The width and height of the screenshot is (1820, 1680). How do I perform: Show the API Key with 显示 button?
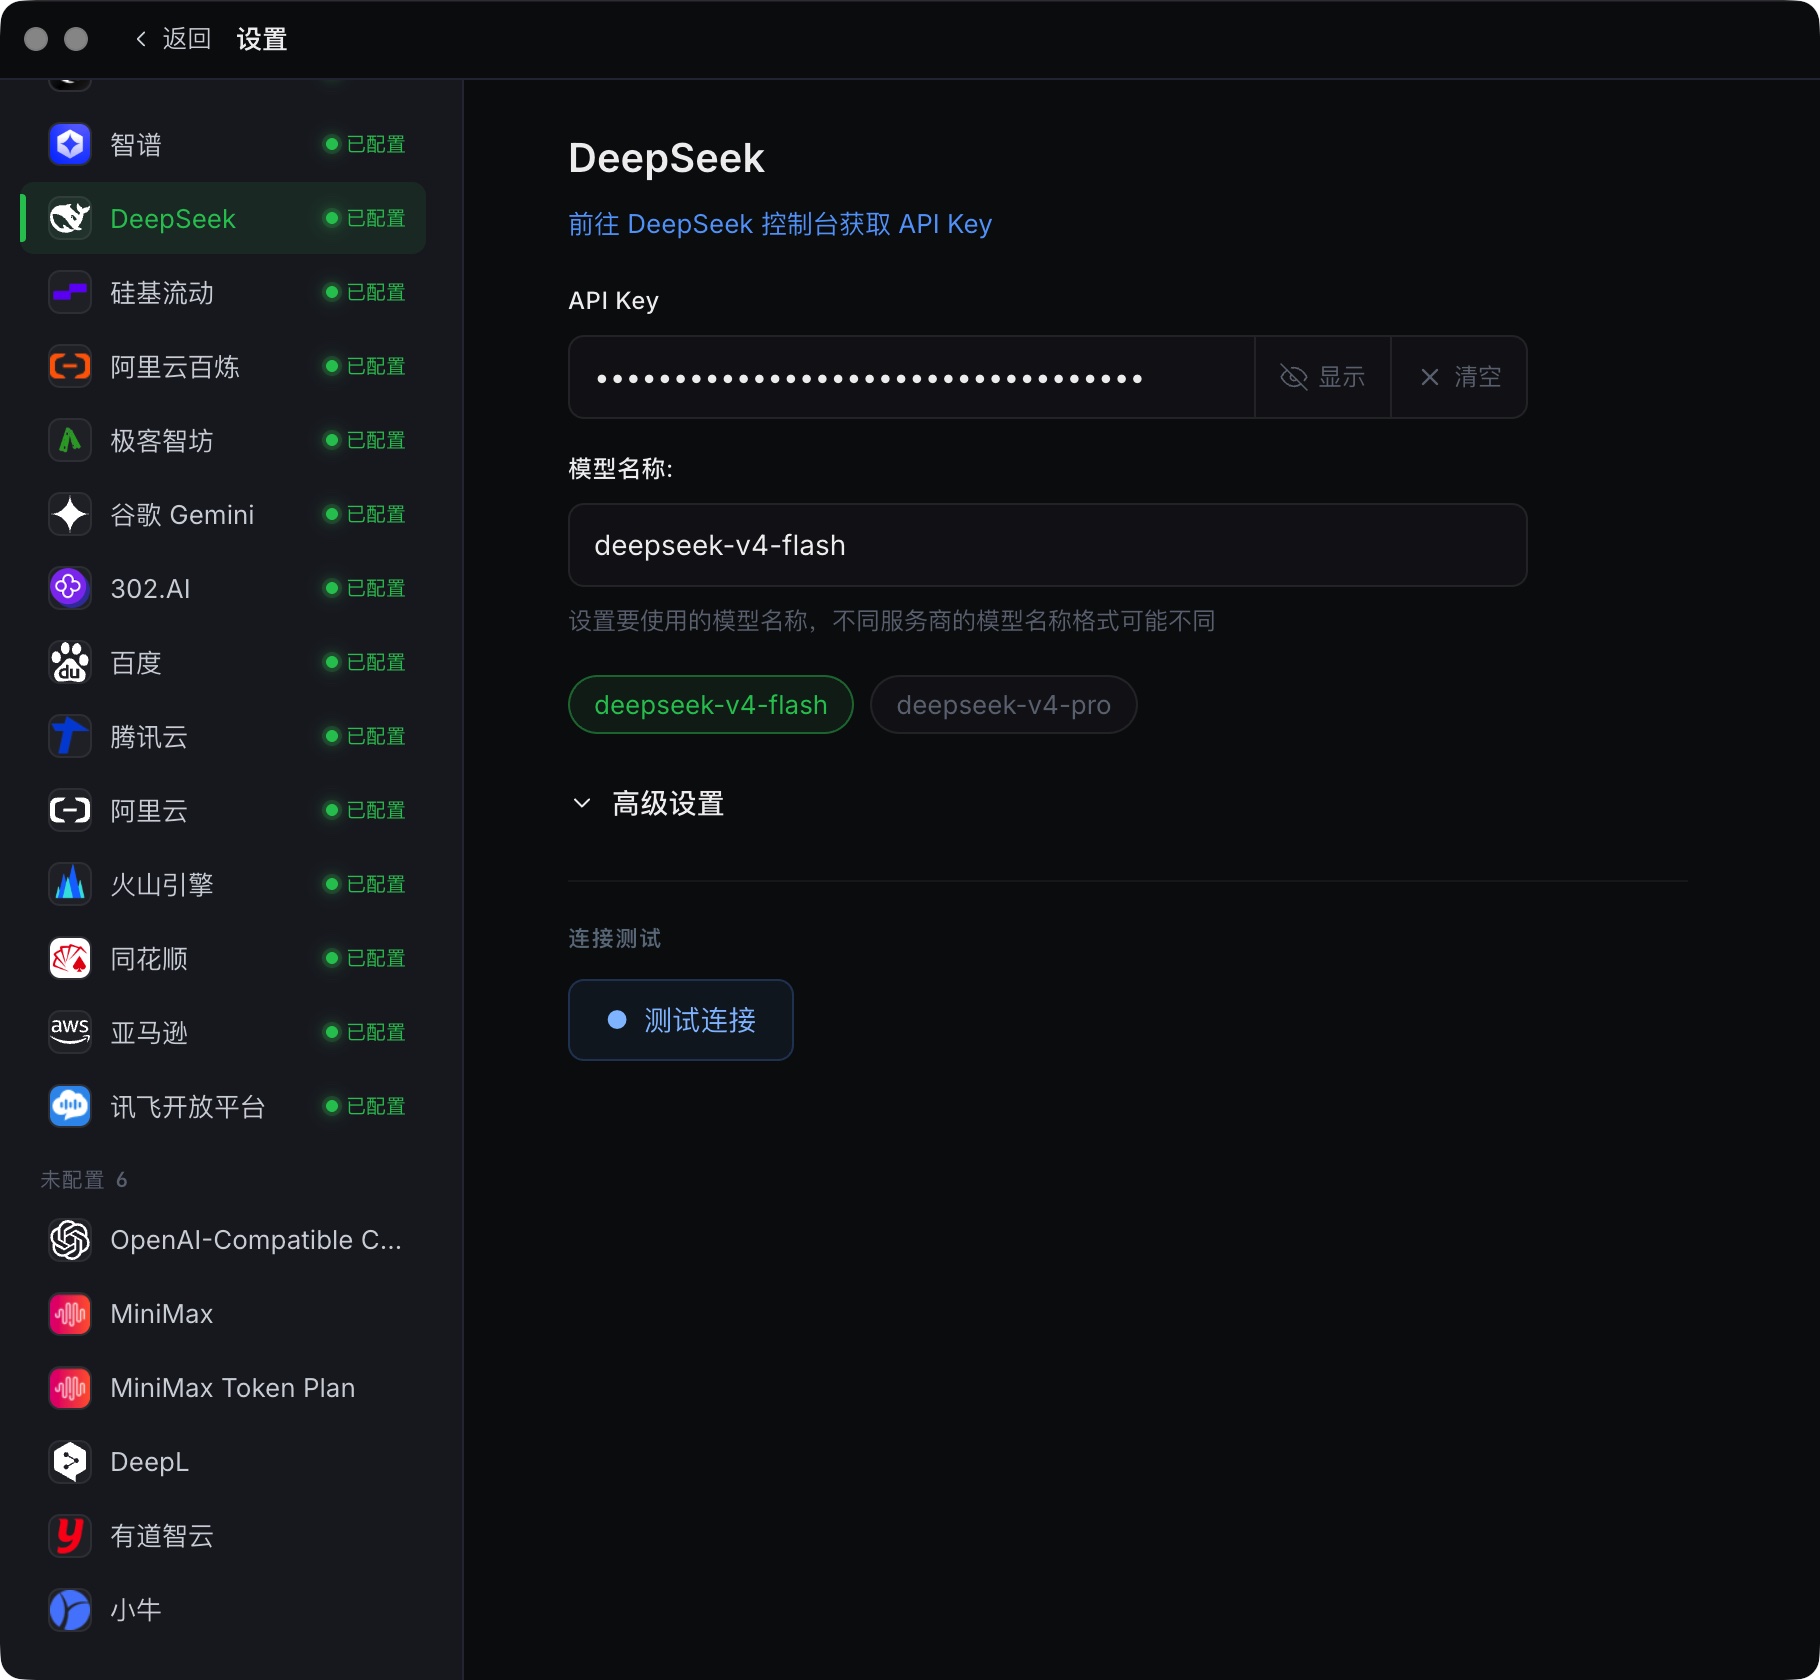(1323, 377)
